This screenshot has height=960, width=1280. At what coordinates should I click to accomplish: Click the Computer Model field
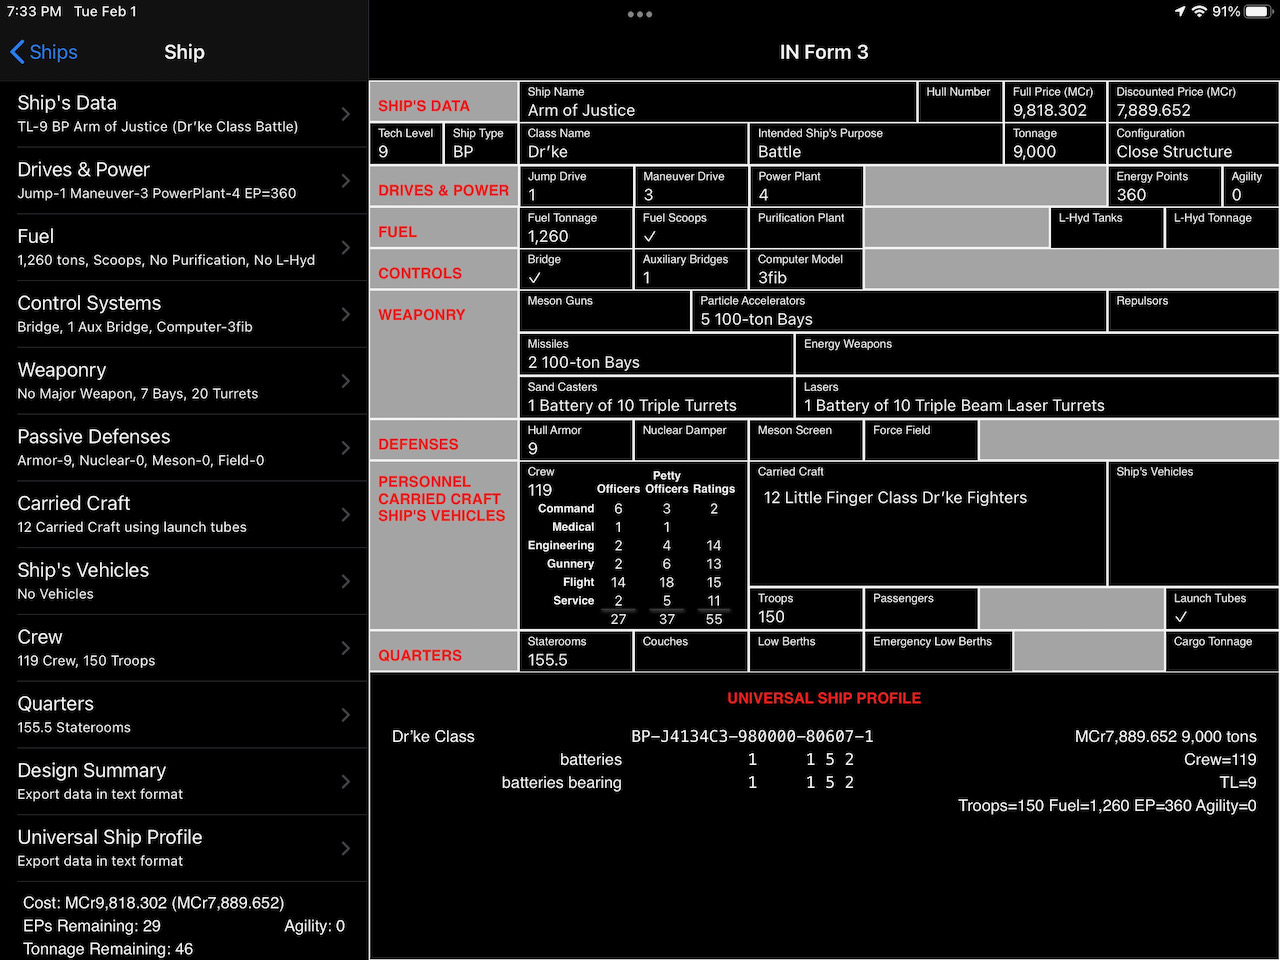coord(805,269)
